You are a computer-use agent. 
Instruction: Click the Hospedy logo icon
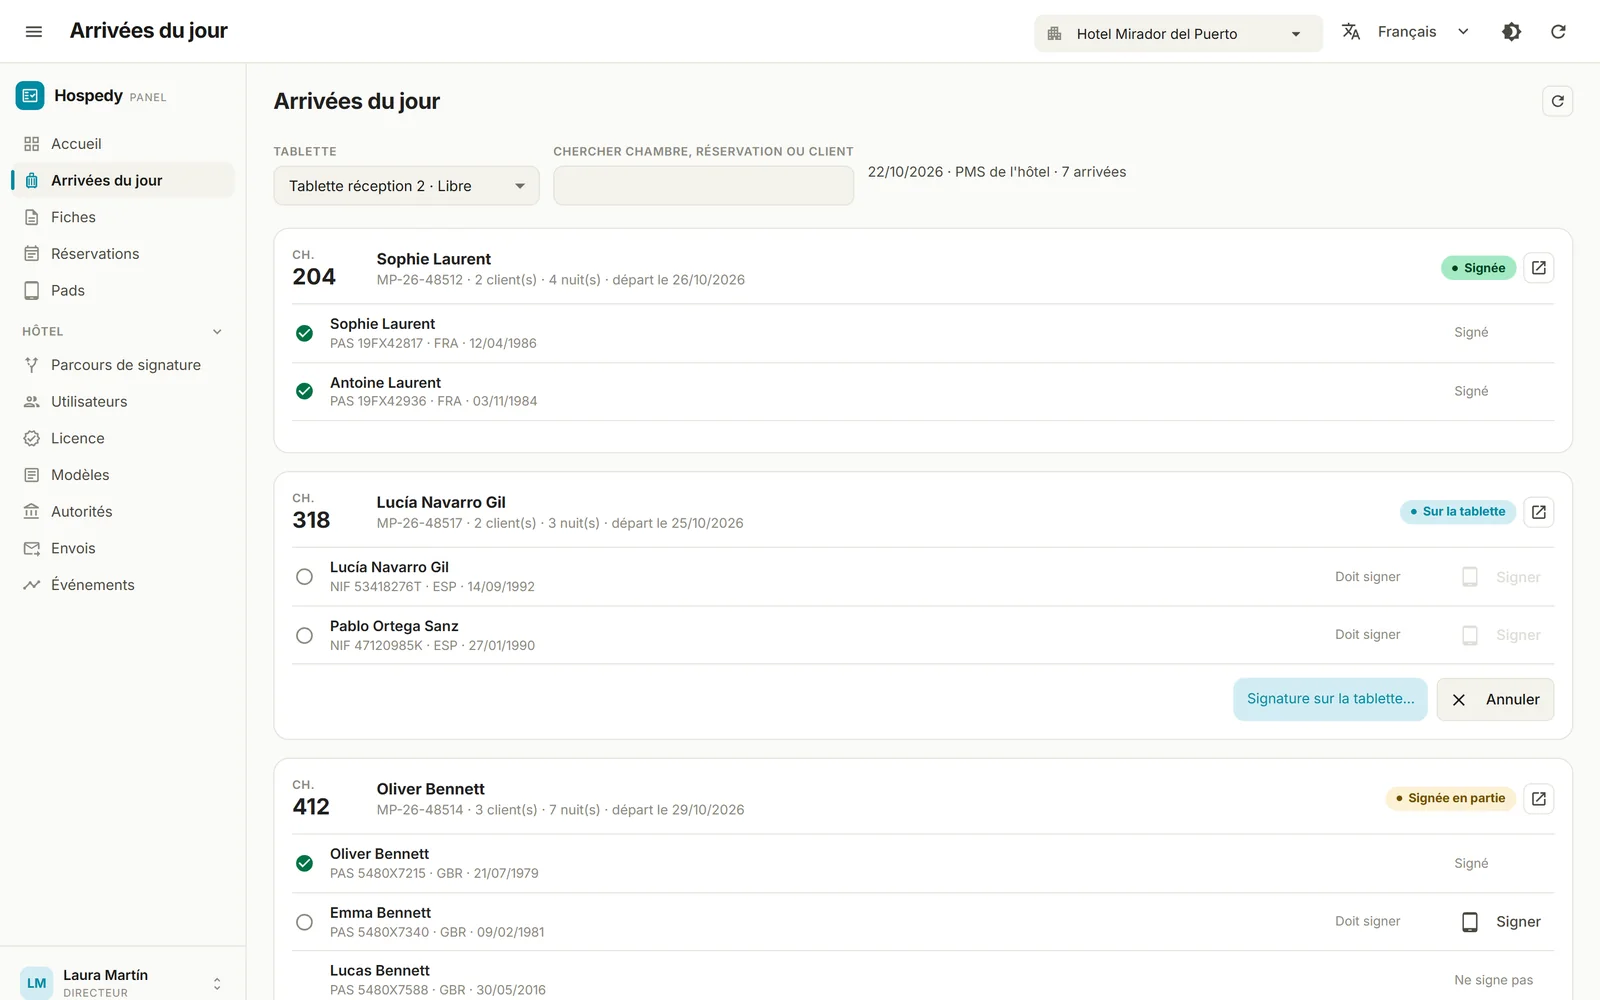[30, 95]
